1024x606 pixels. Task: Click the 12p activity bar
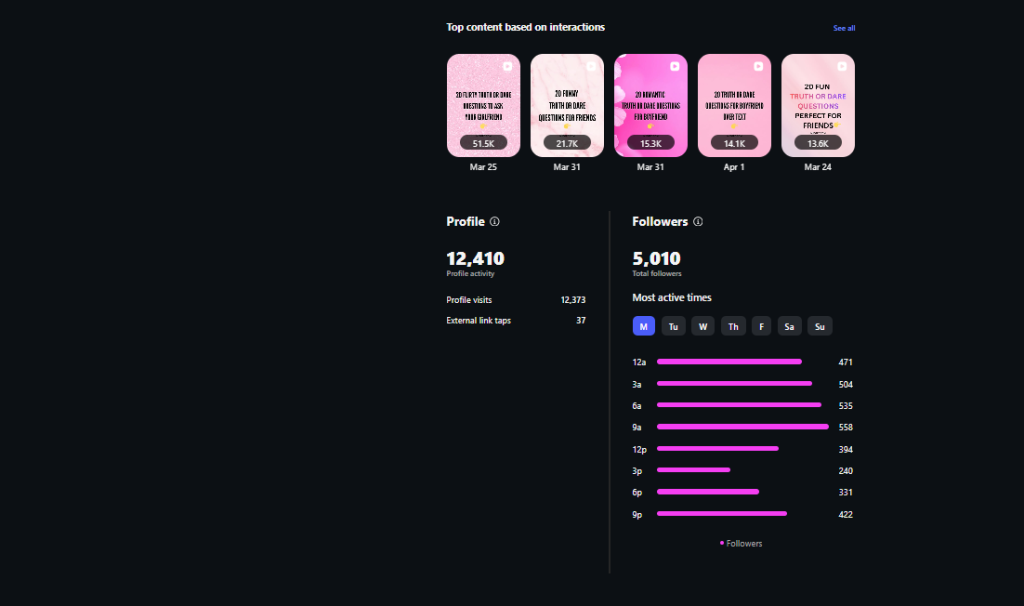point(717,449)
